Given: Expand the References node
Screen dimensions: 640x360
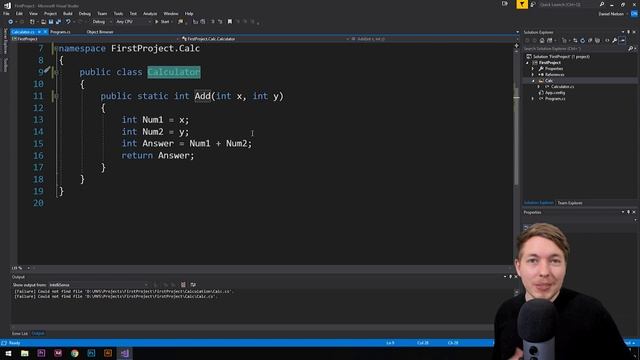Looking at the screenshot, I should [x=533, y=75].
